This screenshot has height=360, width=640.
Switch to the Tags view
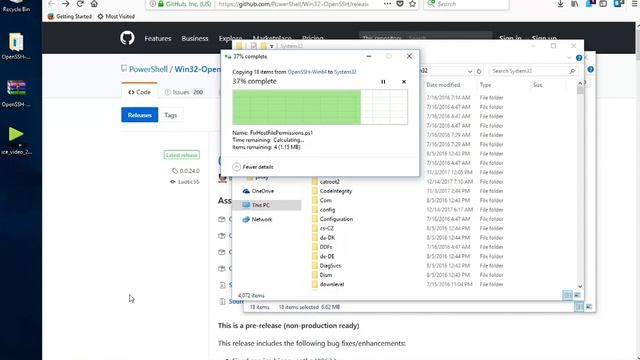[171, 115]
